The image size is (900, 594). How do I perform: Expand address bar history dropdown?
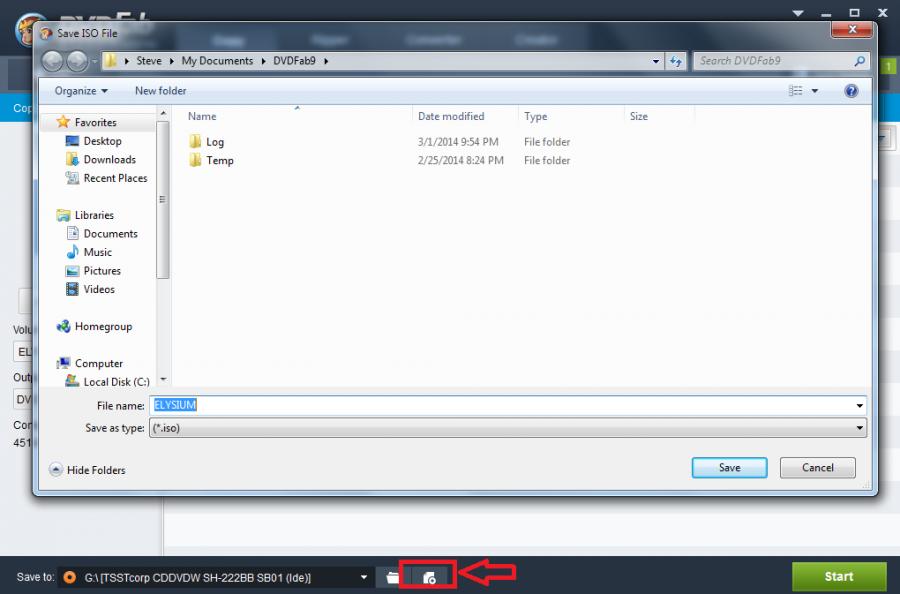pyautogui.click(x=655, y=61)
